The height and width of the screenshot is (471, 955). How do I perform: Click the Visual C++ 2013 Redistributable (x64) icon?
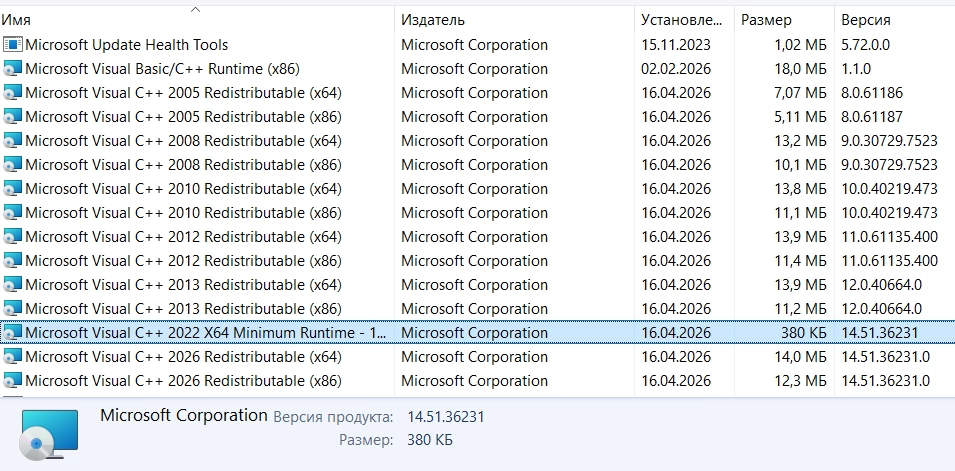click(13, 285)
